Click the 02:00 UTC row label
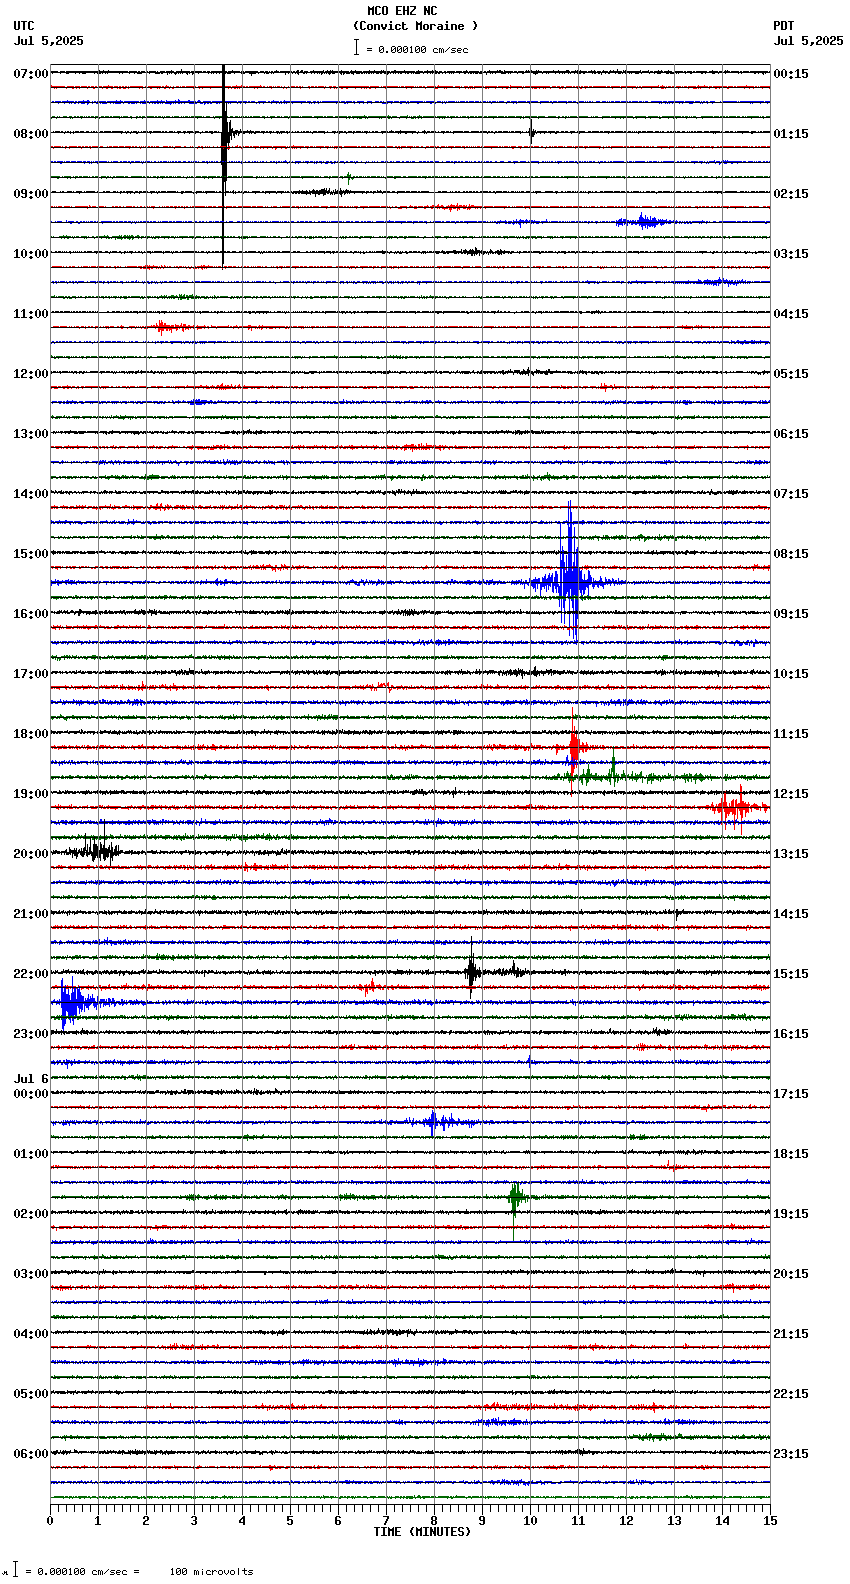The height and width of the screenshot is (1584, 850). pyautogui.click(x=31, y=1214)
